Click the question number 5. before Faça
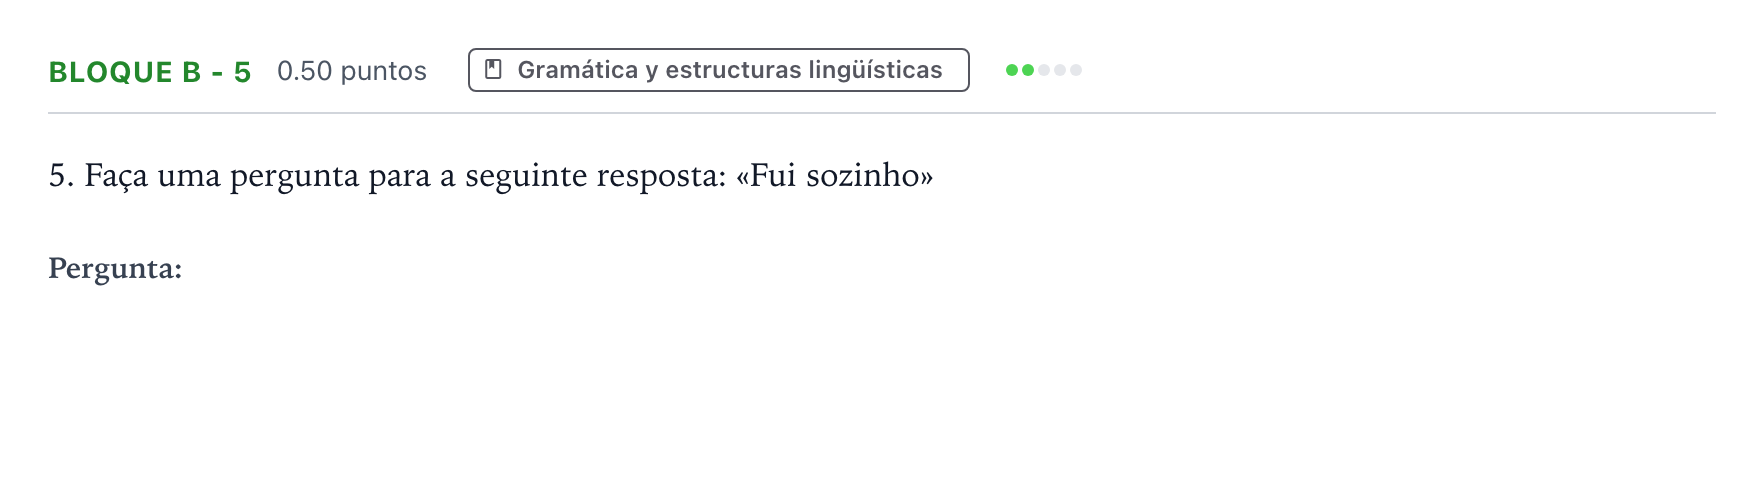The height and width of the screenshot is (486, 1764). 61,176
